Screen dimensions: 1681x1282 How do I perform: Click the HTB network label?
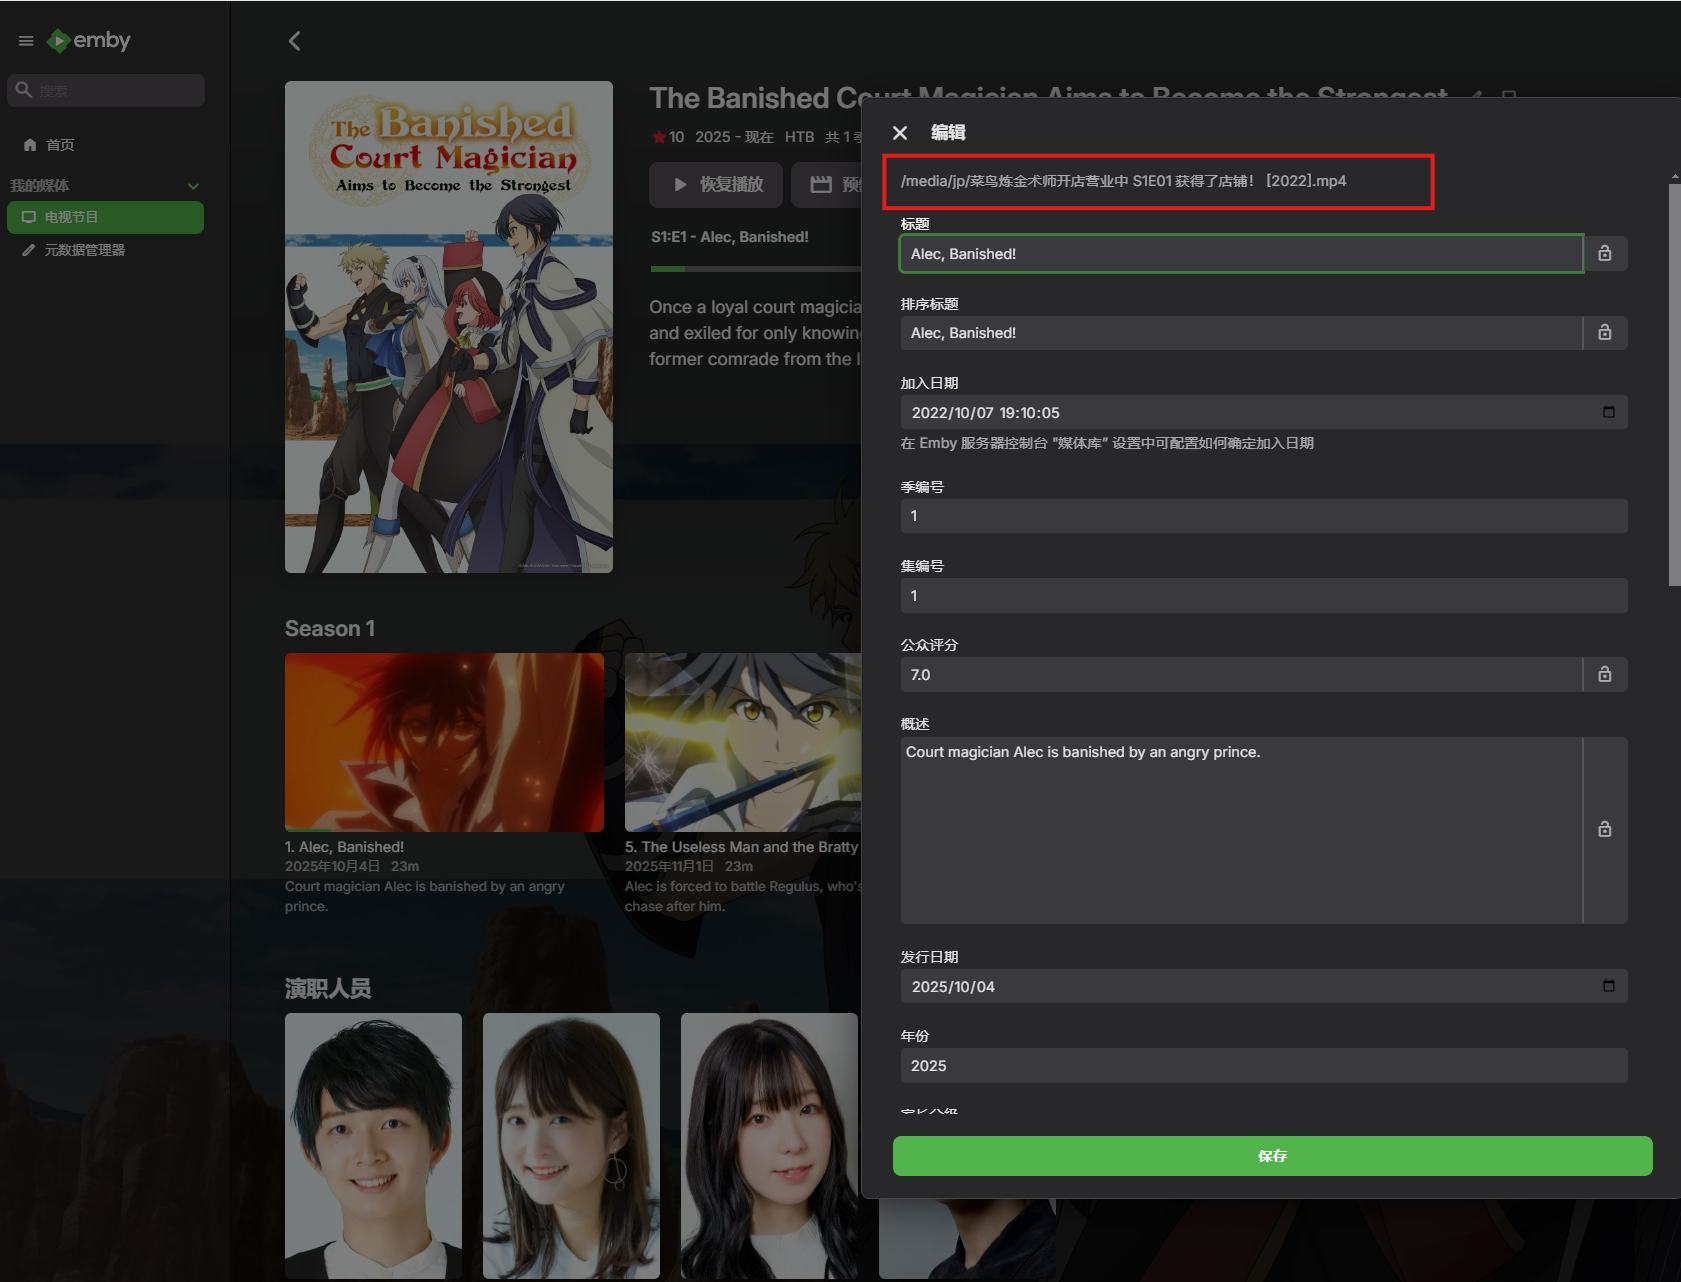tap(799, 137)
